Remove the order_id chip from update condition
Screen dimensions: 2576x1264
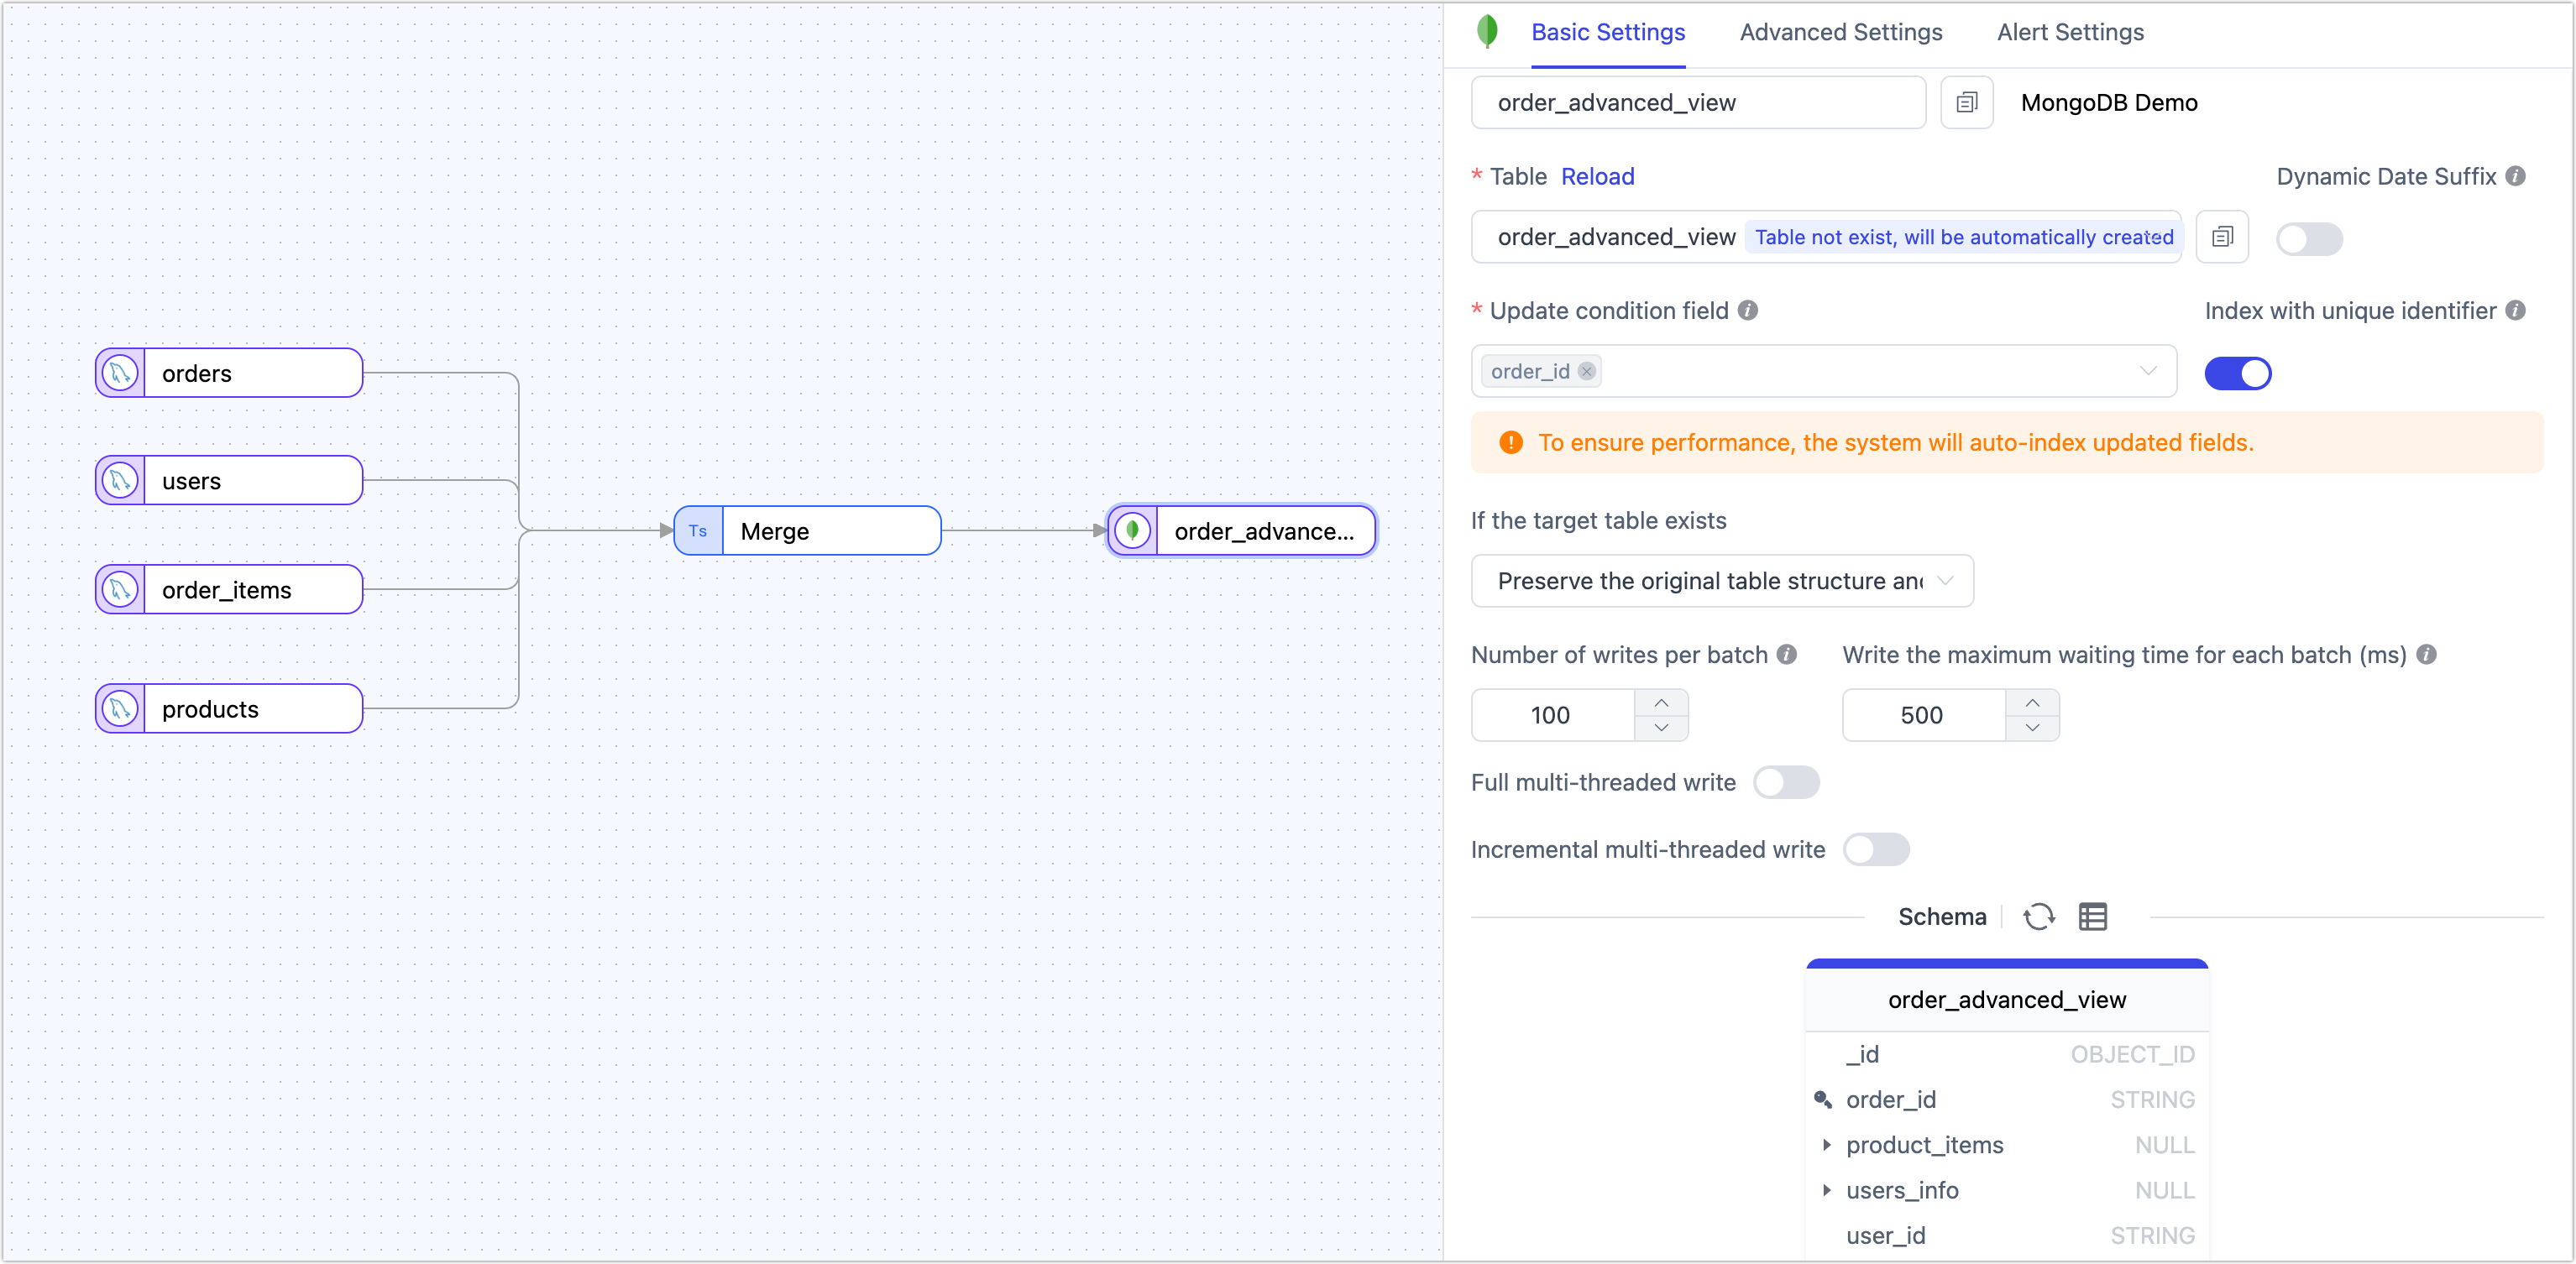[x=1587, y=371]
